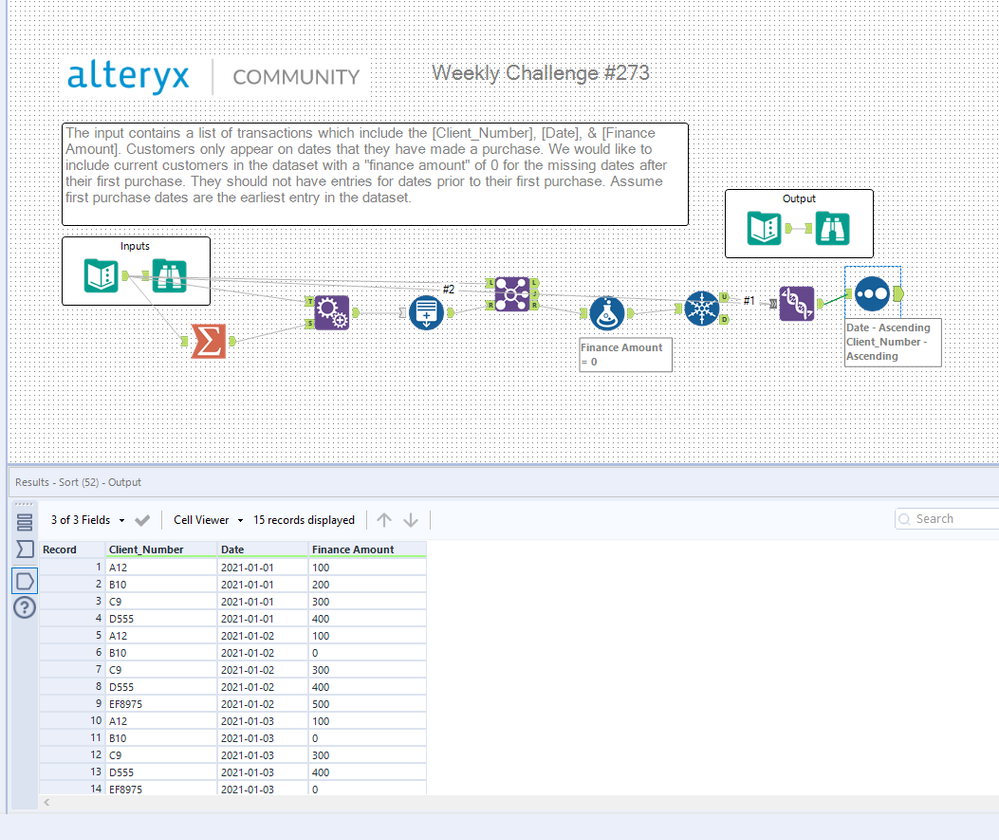Click the Finance Amount column header

(x=367, y=549)
